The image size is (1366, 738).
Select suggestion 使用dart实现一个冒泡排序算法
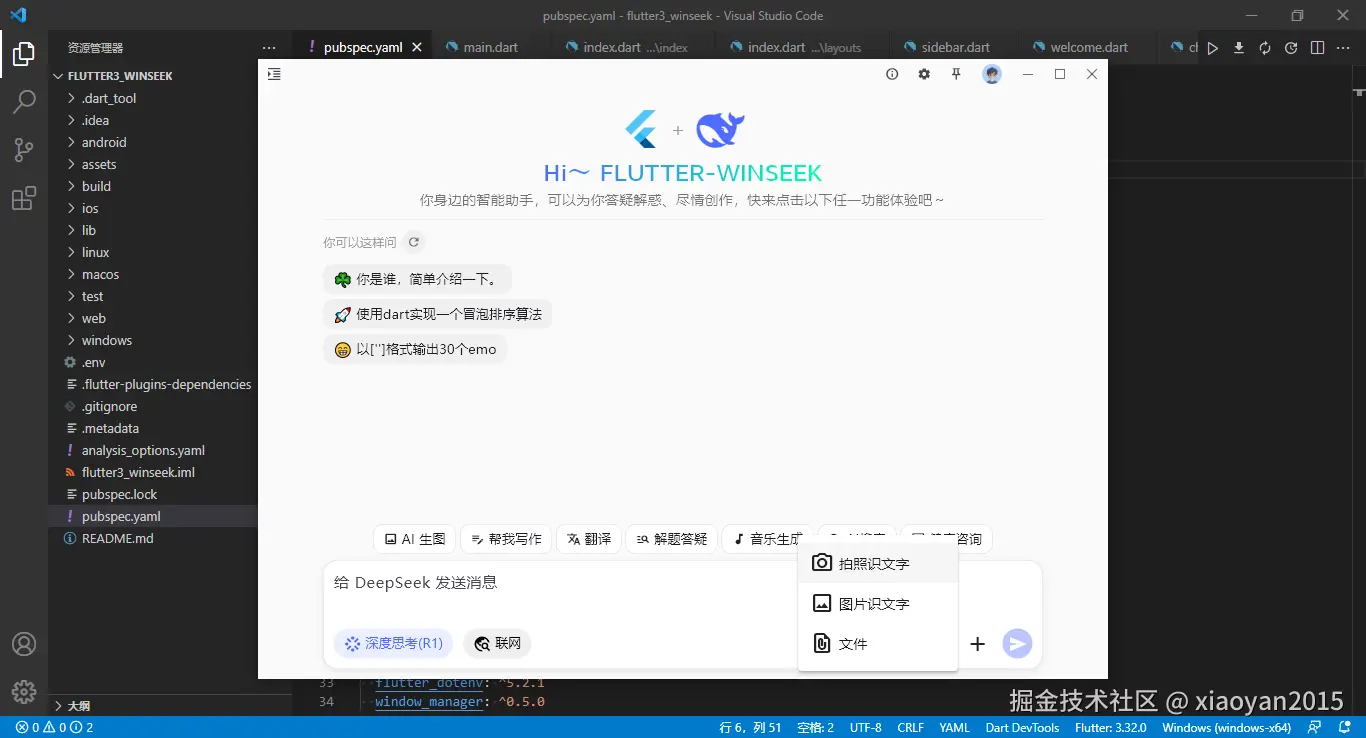pyautogui.click(x=438, y=314)
